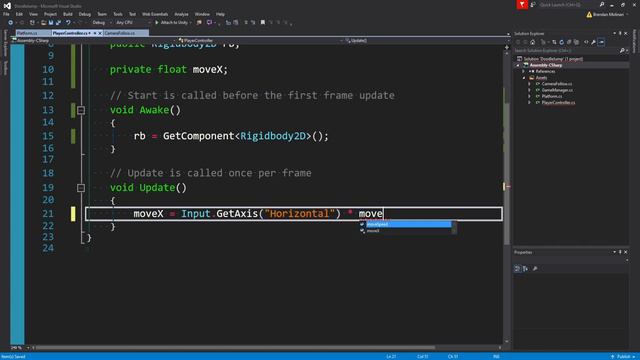Image resolution: width=640 pixels, height=360 pixels.
Task: Expand the GameManager.cs tree node
Action: point(530,90)
